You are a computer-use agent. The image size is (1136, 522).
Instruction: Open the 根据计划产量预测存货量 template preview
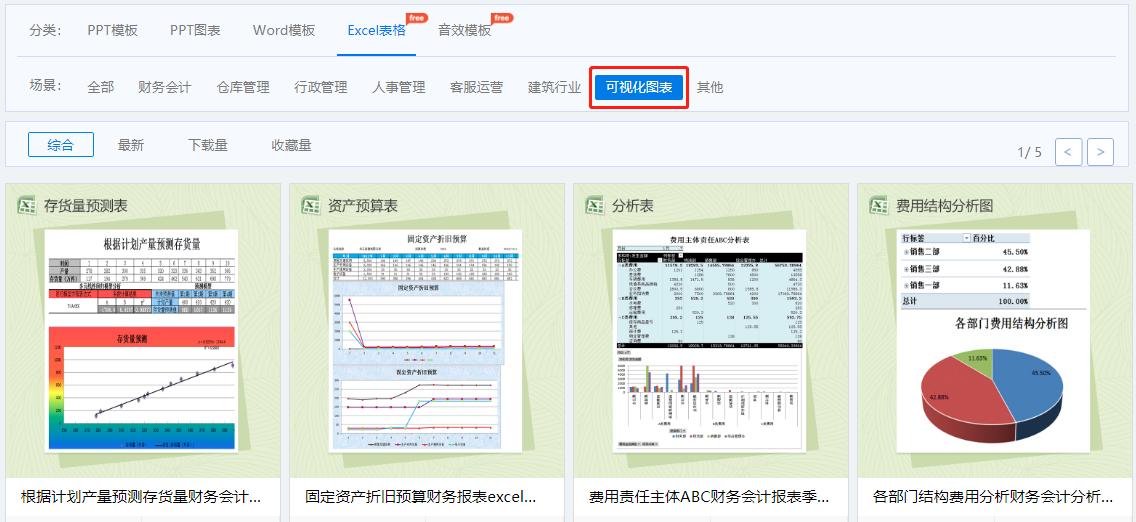click(x=141, y=341)
